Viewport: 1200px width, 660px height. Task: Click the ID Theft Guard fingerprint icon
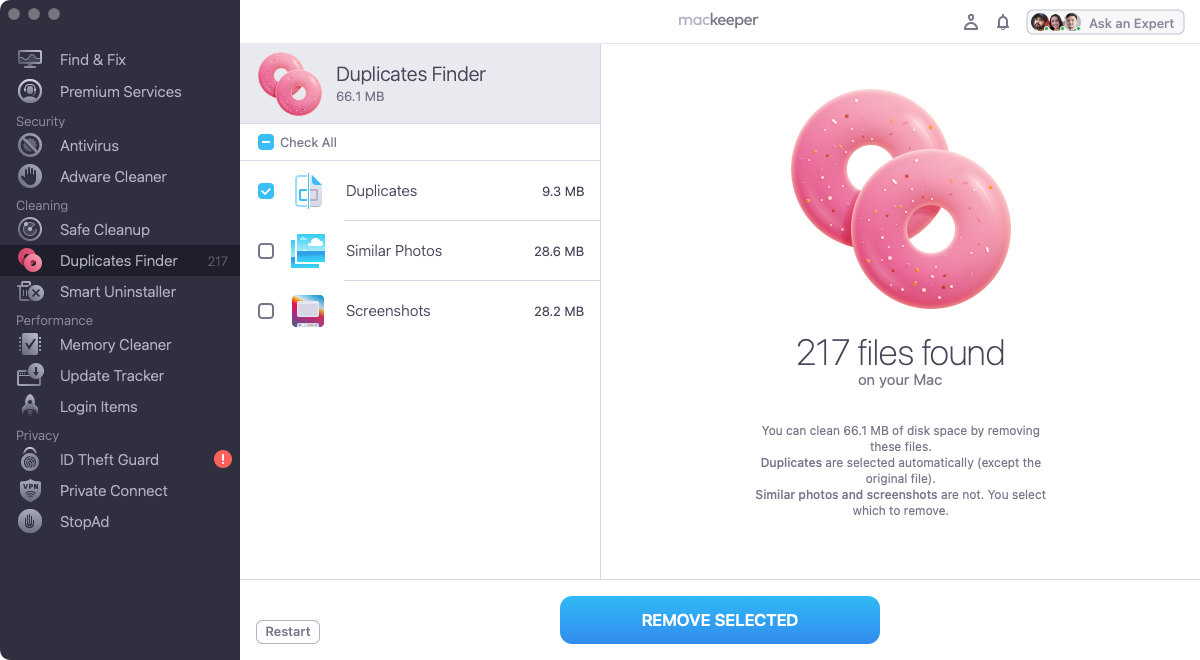click(30, 460)
